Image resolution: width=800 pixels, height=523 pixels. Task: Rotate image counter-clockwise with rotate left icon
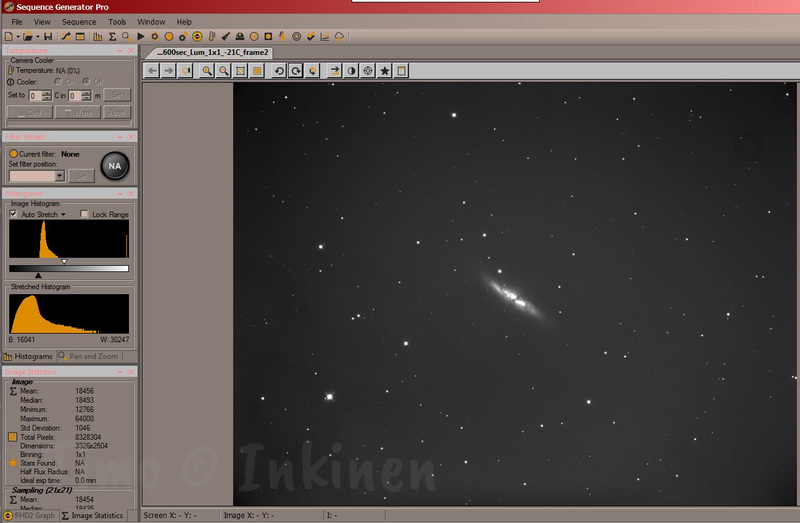coord(279,71)
